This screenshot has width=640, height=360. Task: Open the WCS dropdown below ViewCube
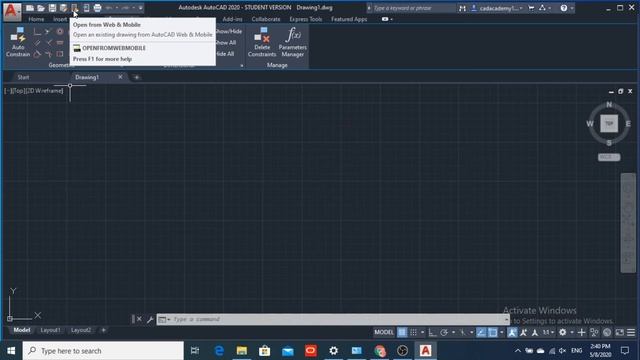pyautogui.click(x=609, y=157)
